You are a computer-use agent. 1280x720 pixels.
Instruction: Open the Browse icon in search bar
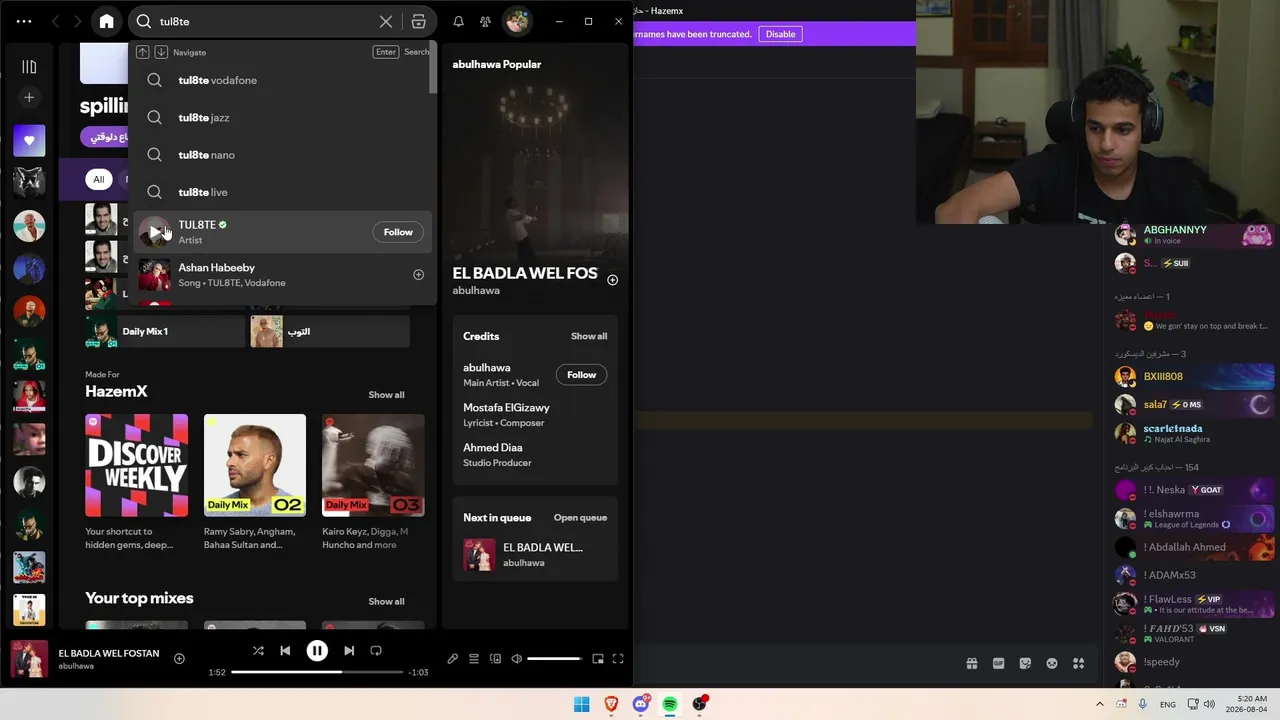418,21
